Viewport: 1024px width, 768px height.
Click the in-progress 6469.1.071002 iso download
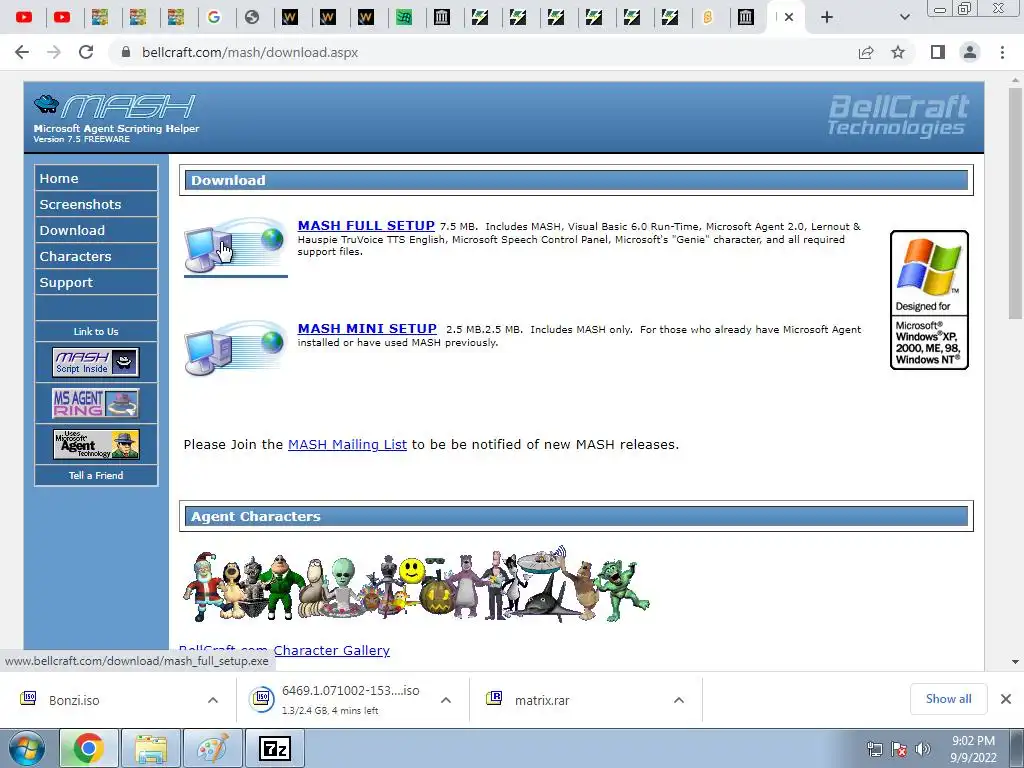click(336, 699)
